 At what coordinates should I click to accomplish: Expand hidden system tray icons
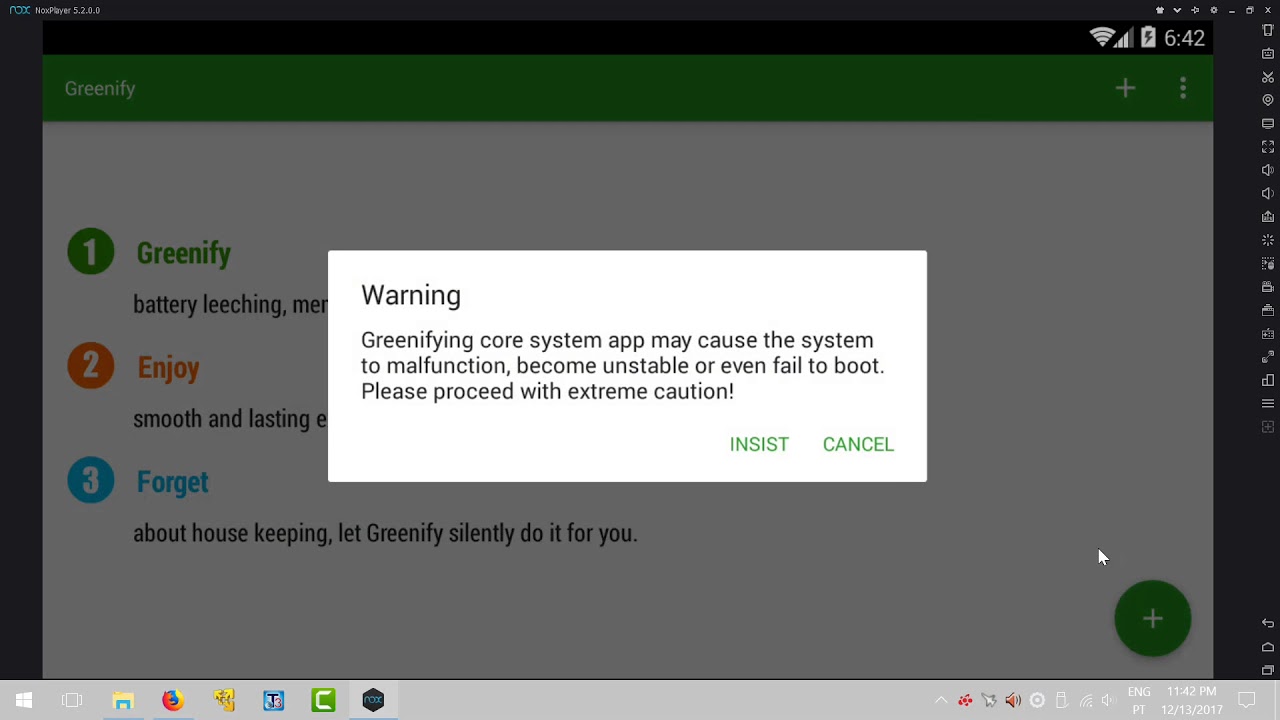click(941, 701)
